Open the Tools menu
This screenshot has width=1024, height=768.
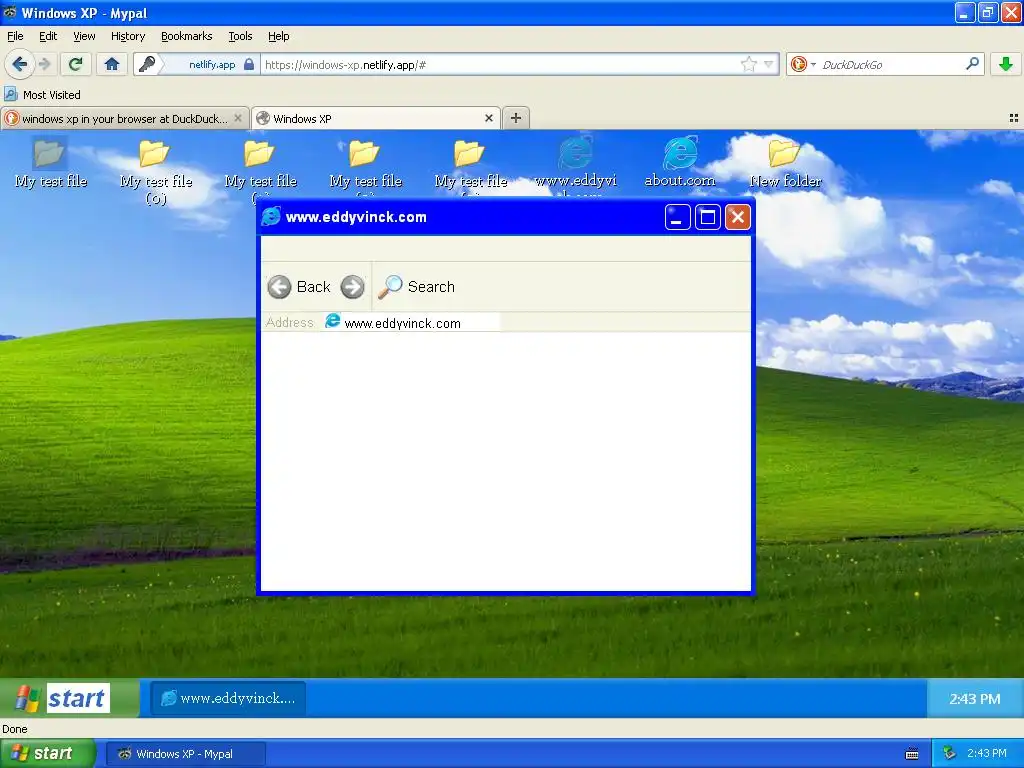240,36
